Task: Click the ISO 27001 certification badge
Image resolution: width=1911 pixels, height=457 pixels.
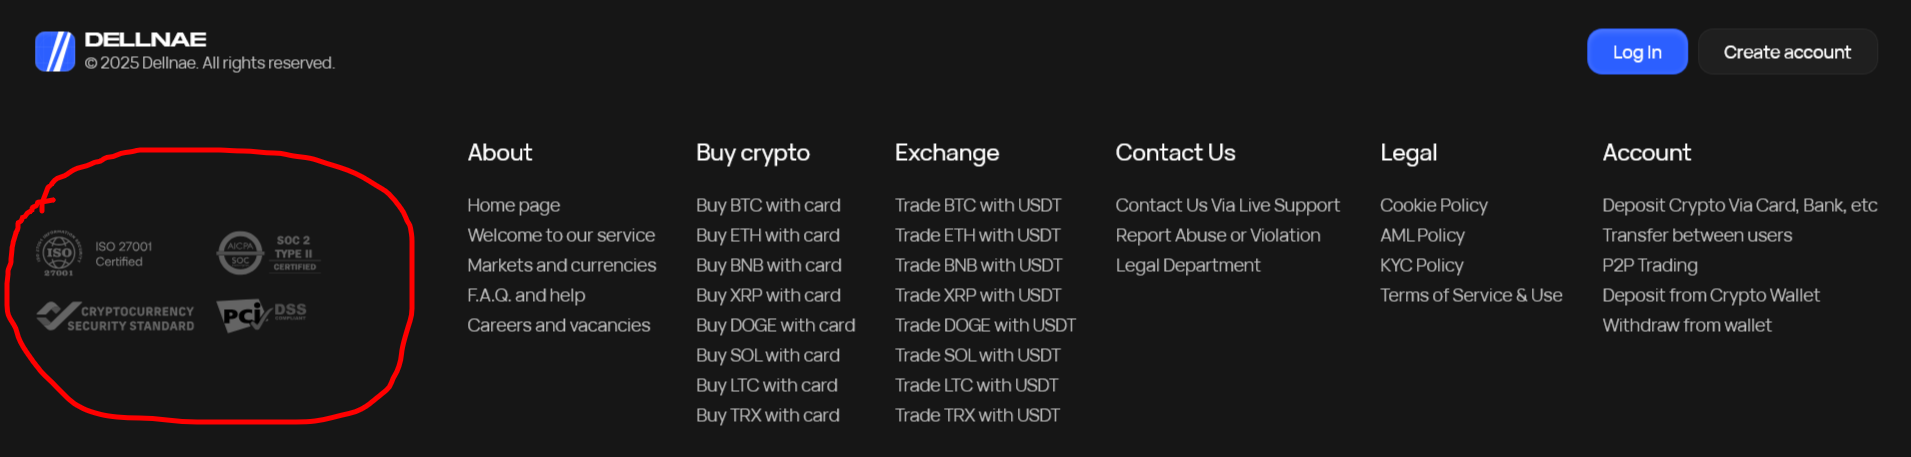Action: (x=95, y=254)
